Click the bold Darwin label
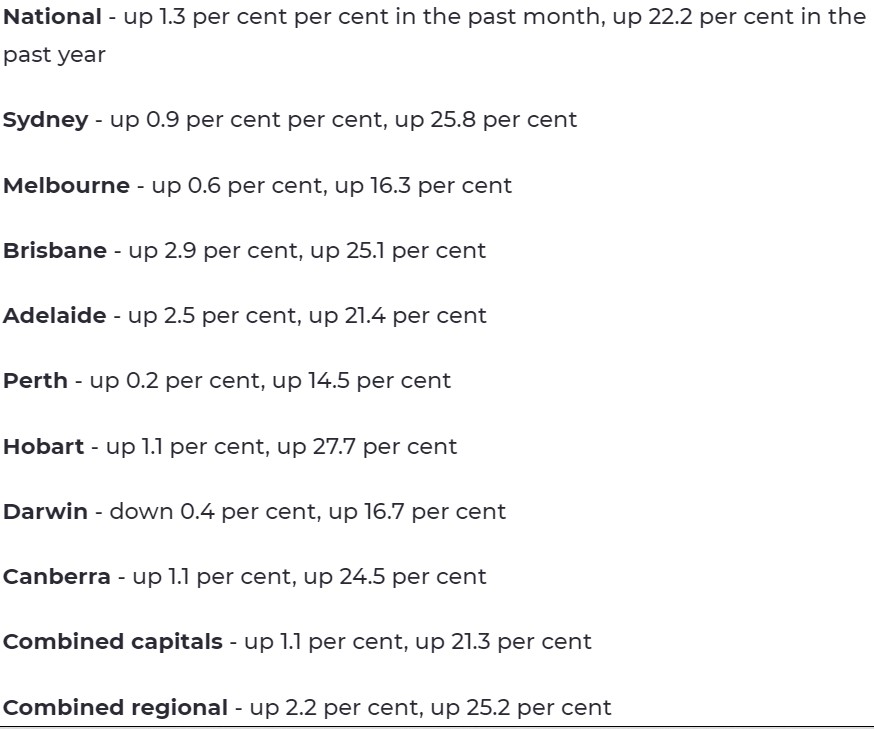This screenshot has width=874, height=729. click(45, 512)
